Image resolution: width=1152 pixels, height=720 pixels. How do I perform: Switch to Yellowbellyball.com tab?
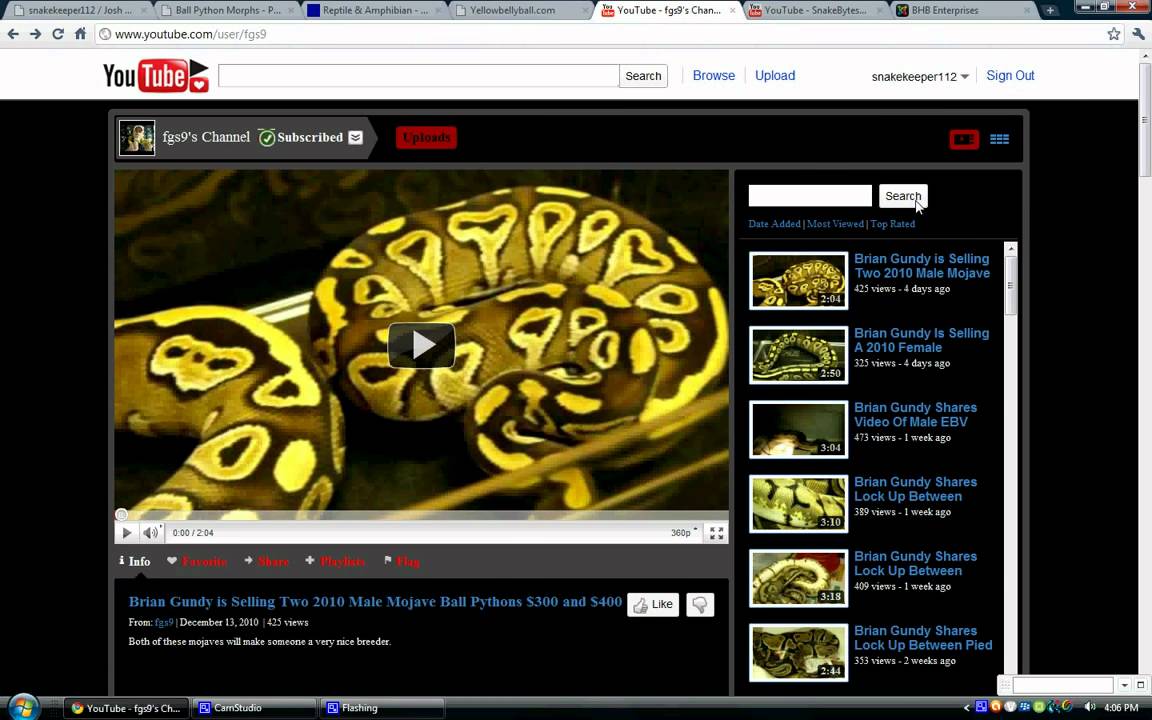click(x=520, y=10)
